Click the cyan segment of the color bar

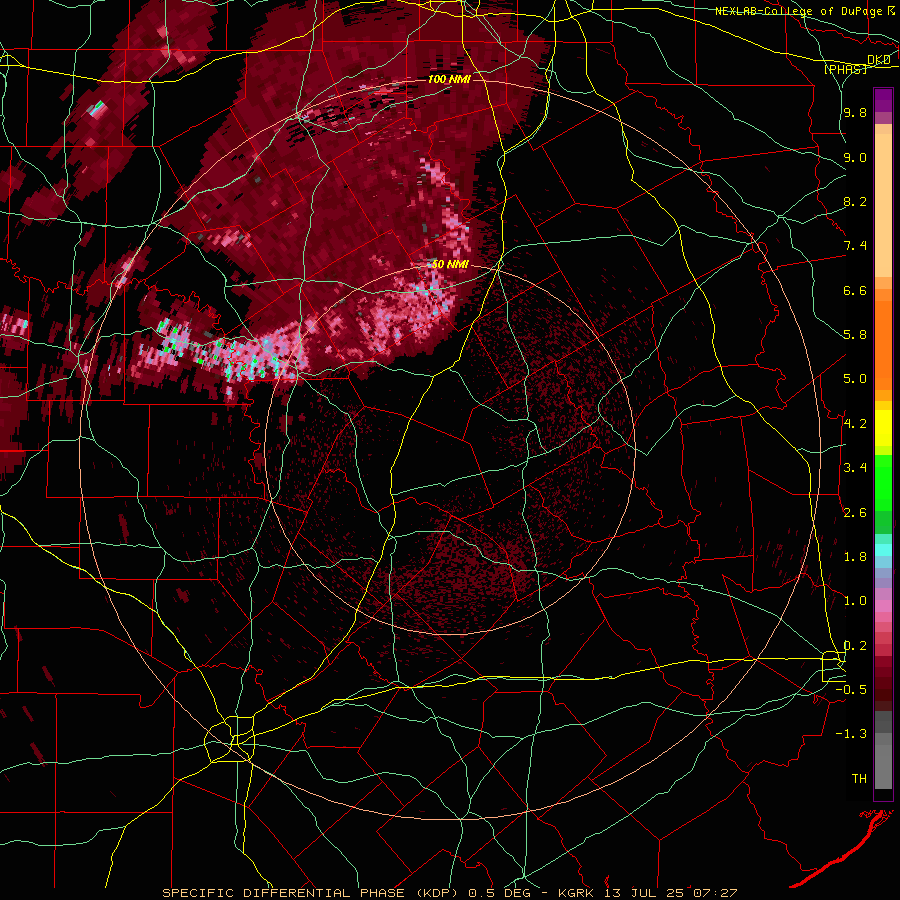(x=883, y=549)
